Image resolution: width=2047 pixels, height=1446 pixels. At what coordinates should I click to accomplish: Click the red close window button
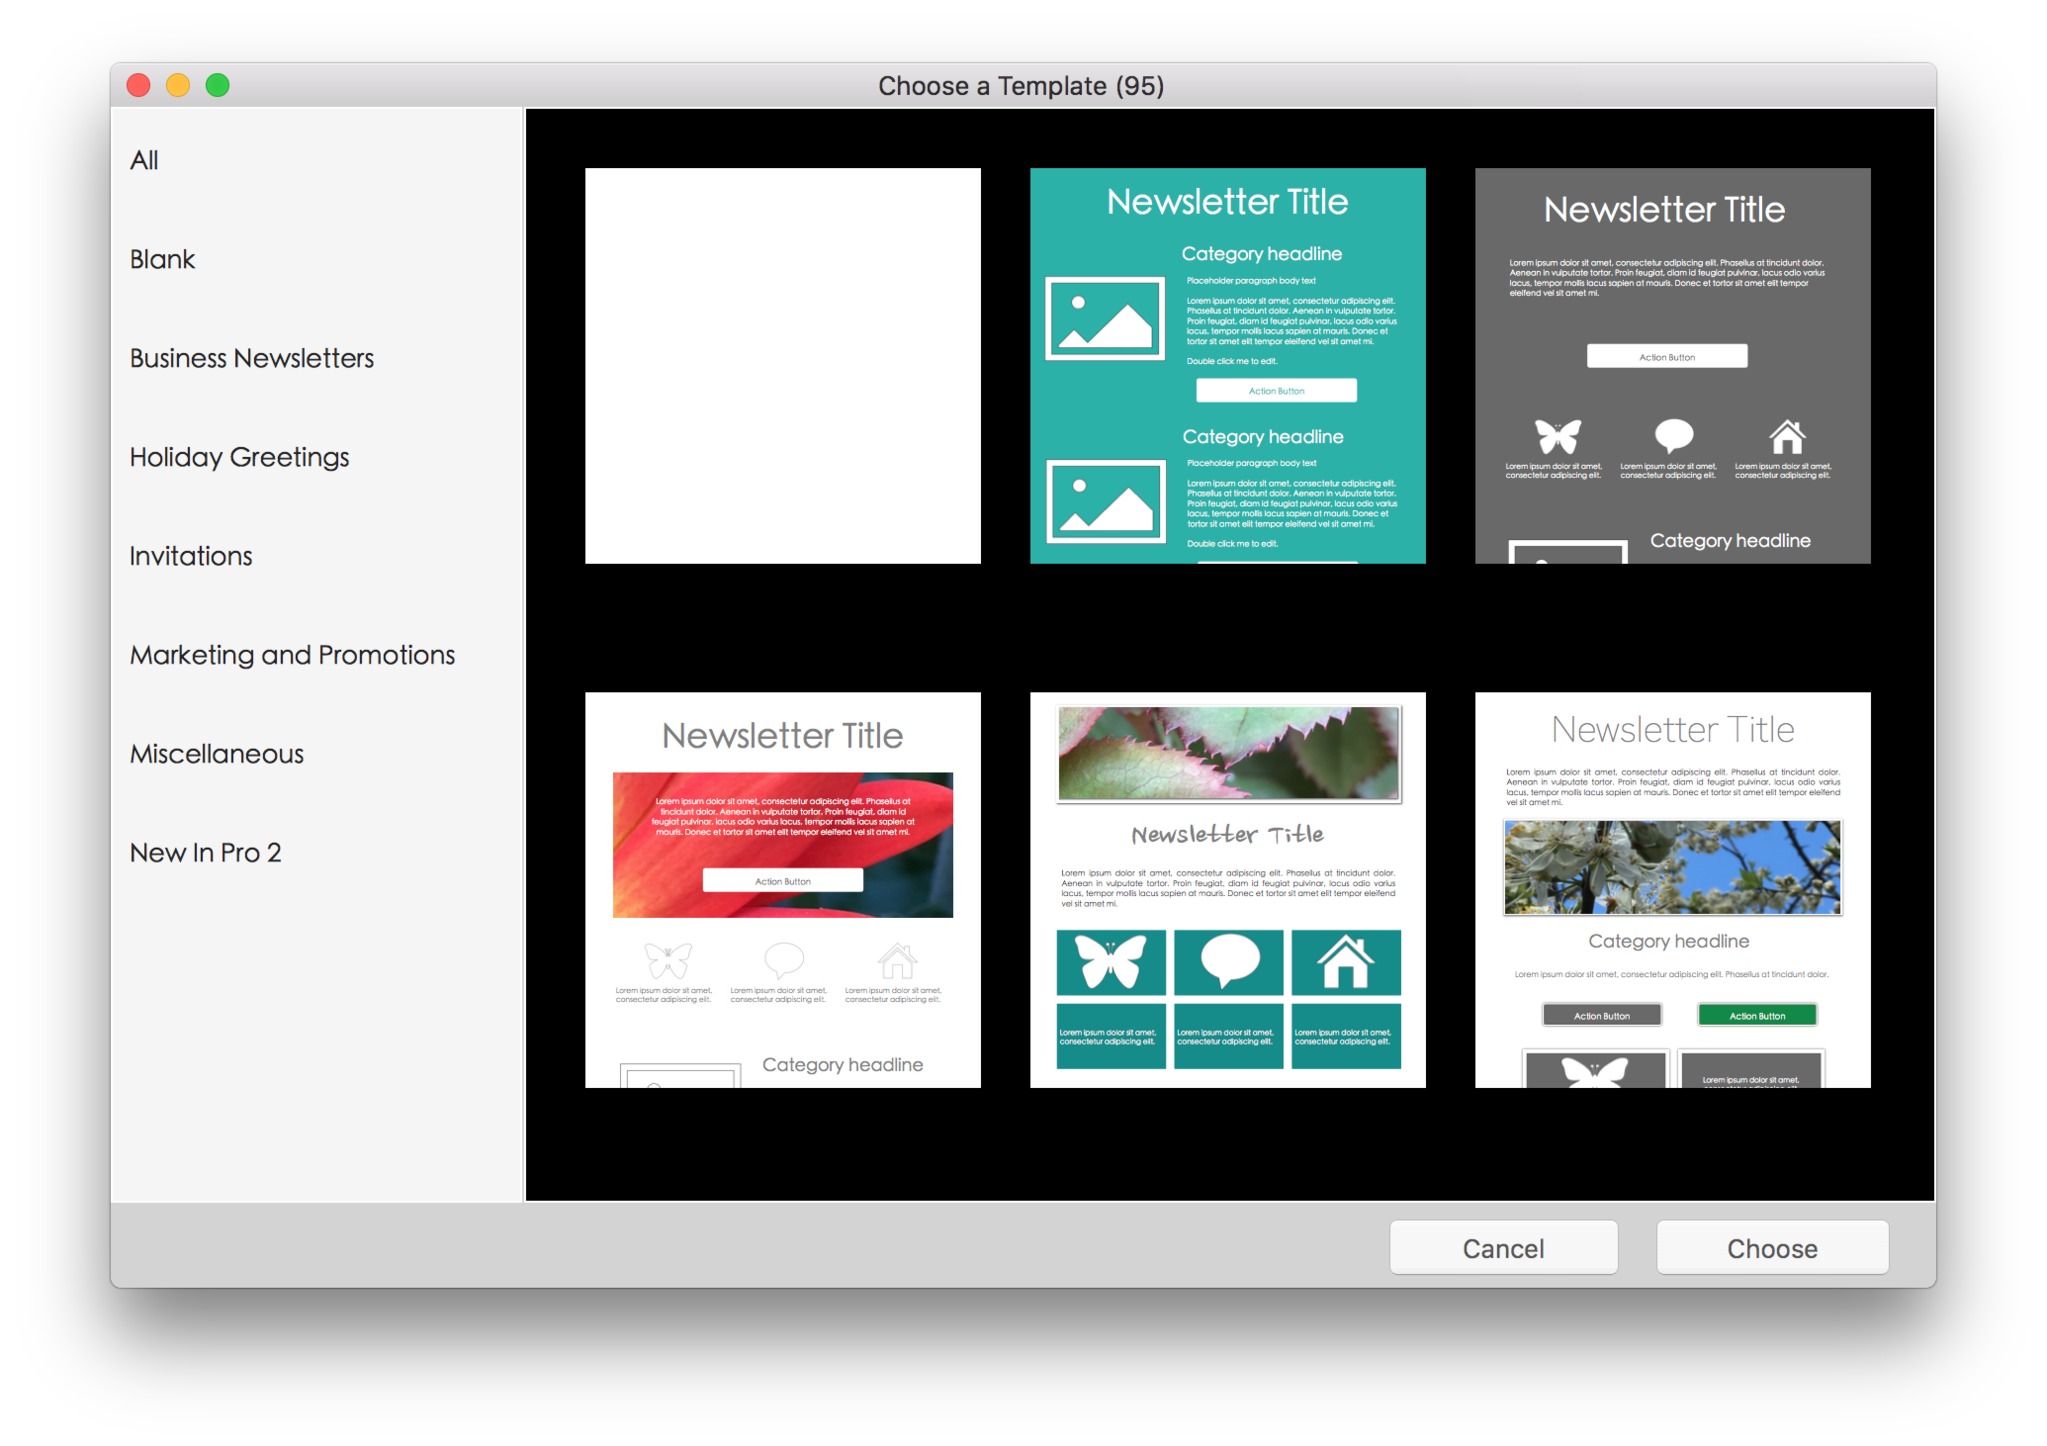tap(139, 85)
